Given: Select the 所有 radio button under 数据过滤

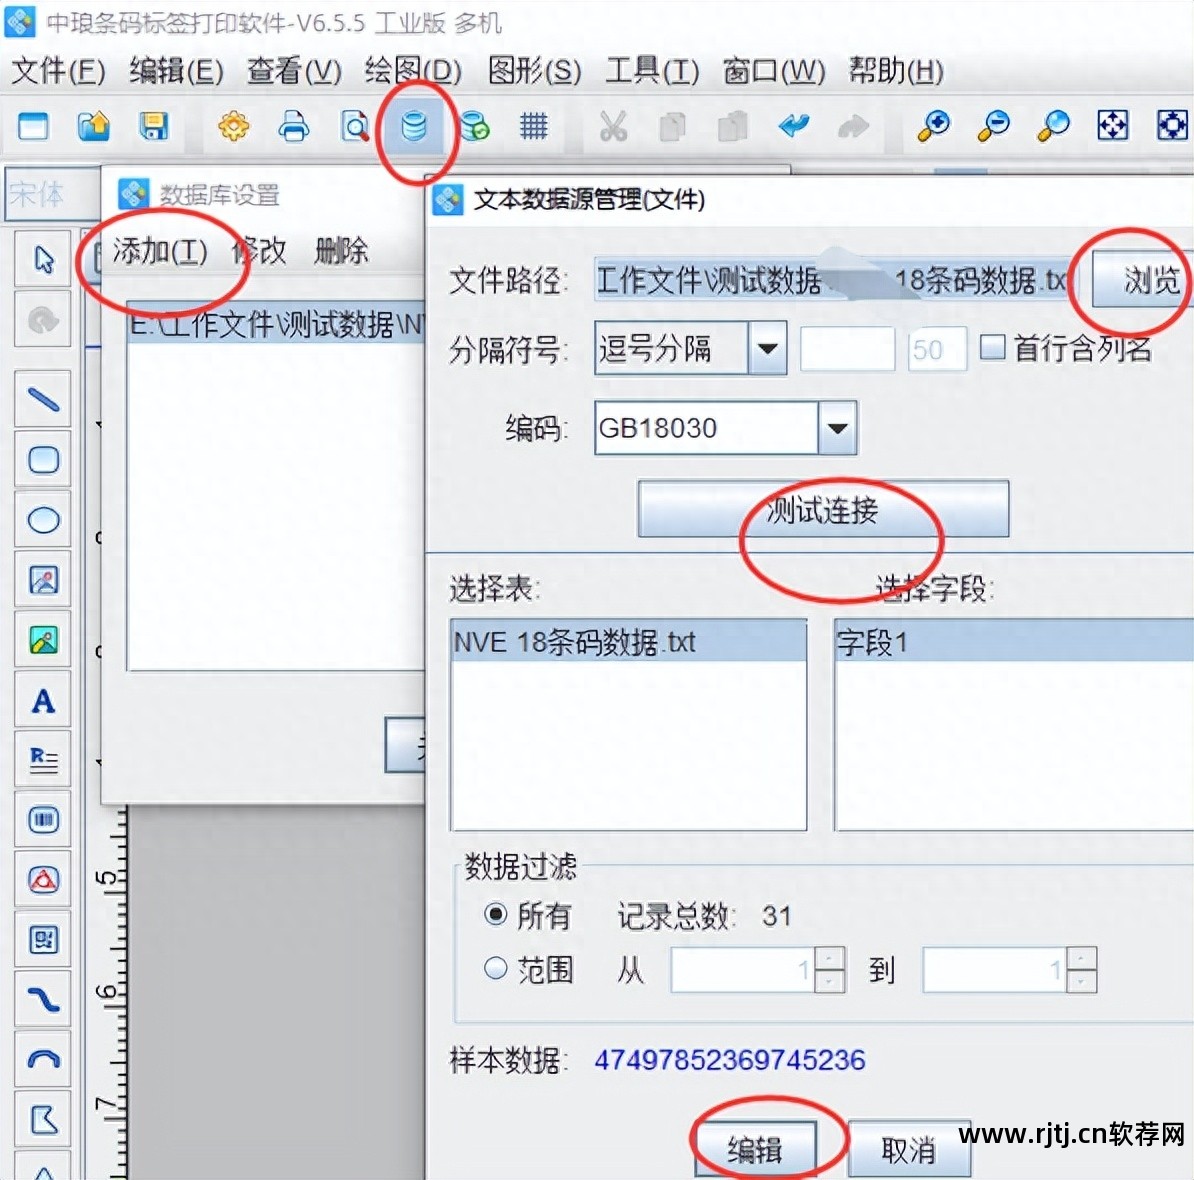Looking at the screenshot, I should tap(495, 915).
